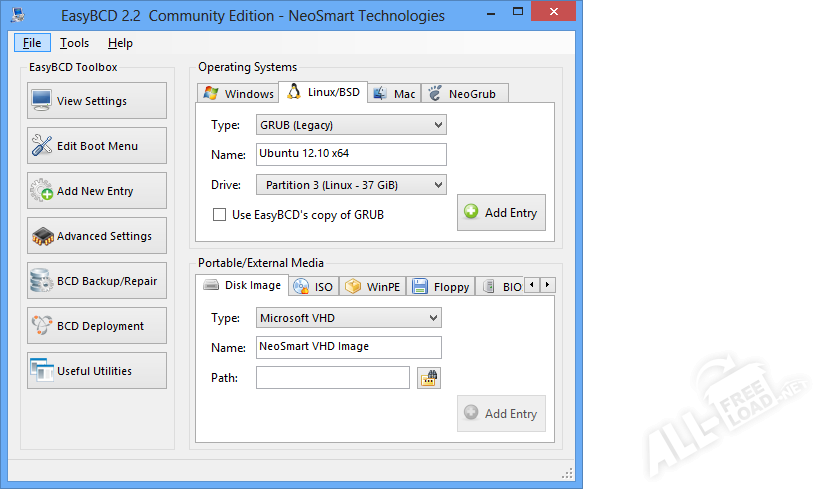Click the empty Path text field
819x489 pixels.
(332, 377)
